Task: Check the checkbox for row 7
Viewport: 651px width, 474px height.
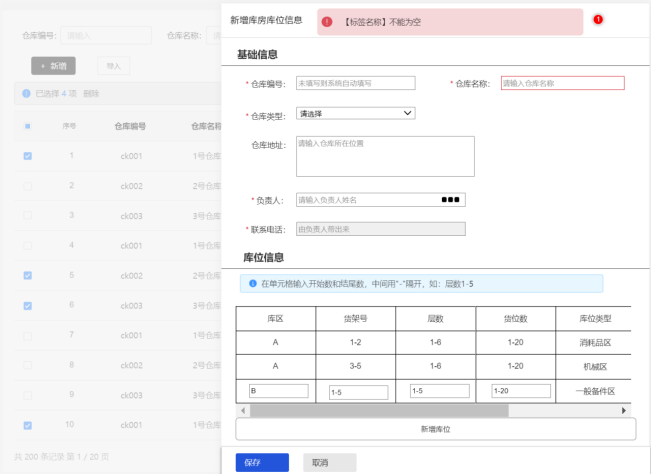Action: [x=27, y=336]
